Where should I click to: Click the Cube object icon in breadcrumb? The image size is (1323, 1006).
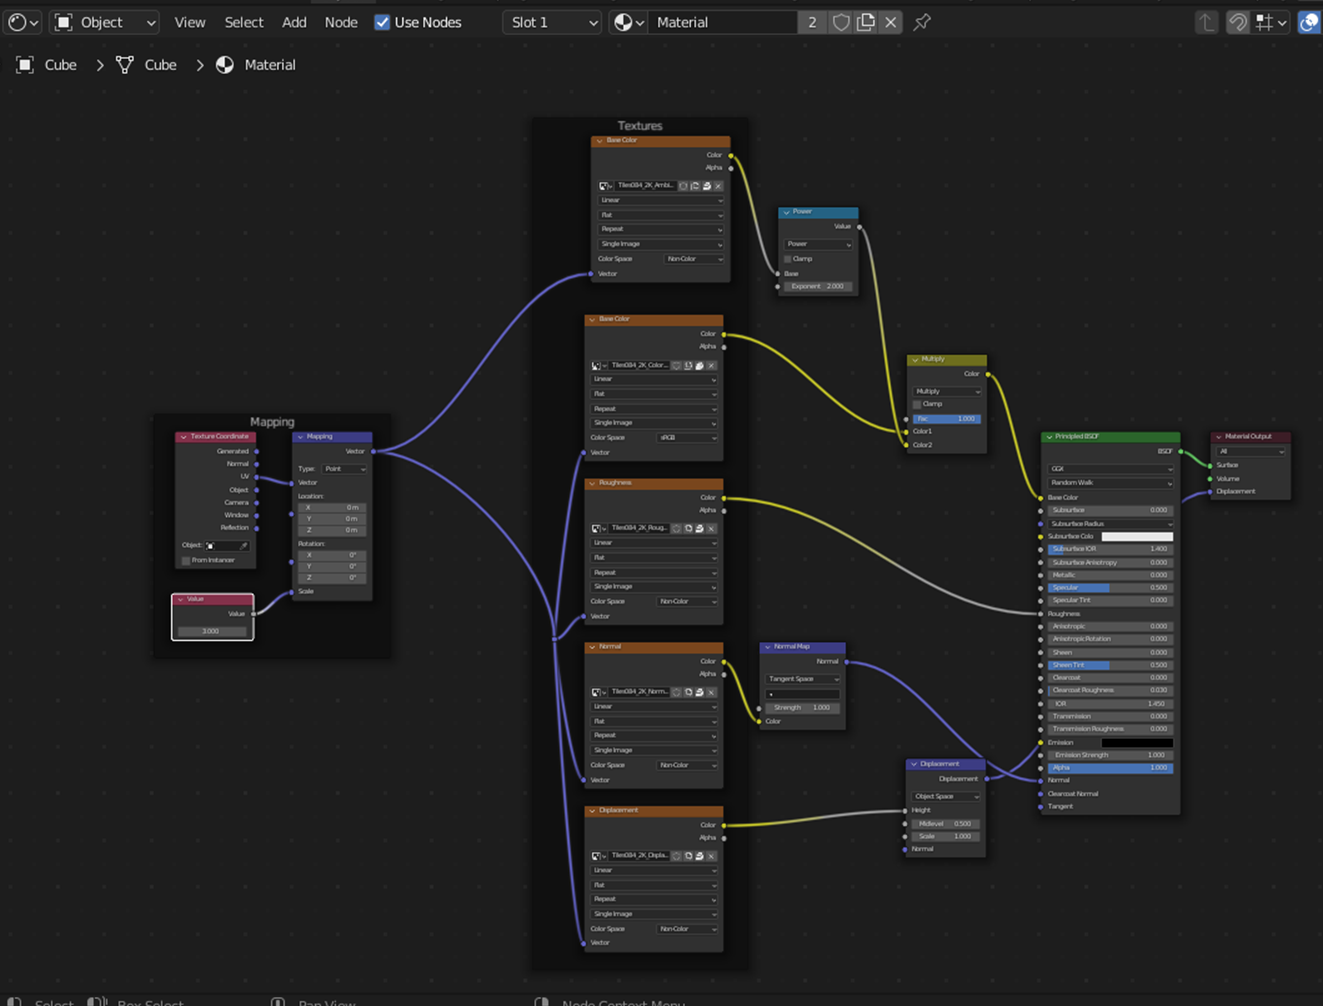point(25,65)
